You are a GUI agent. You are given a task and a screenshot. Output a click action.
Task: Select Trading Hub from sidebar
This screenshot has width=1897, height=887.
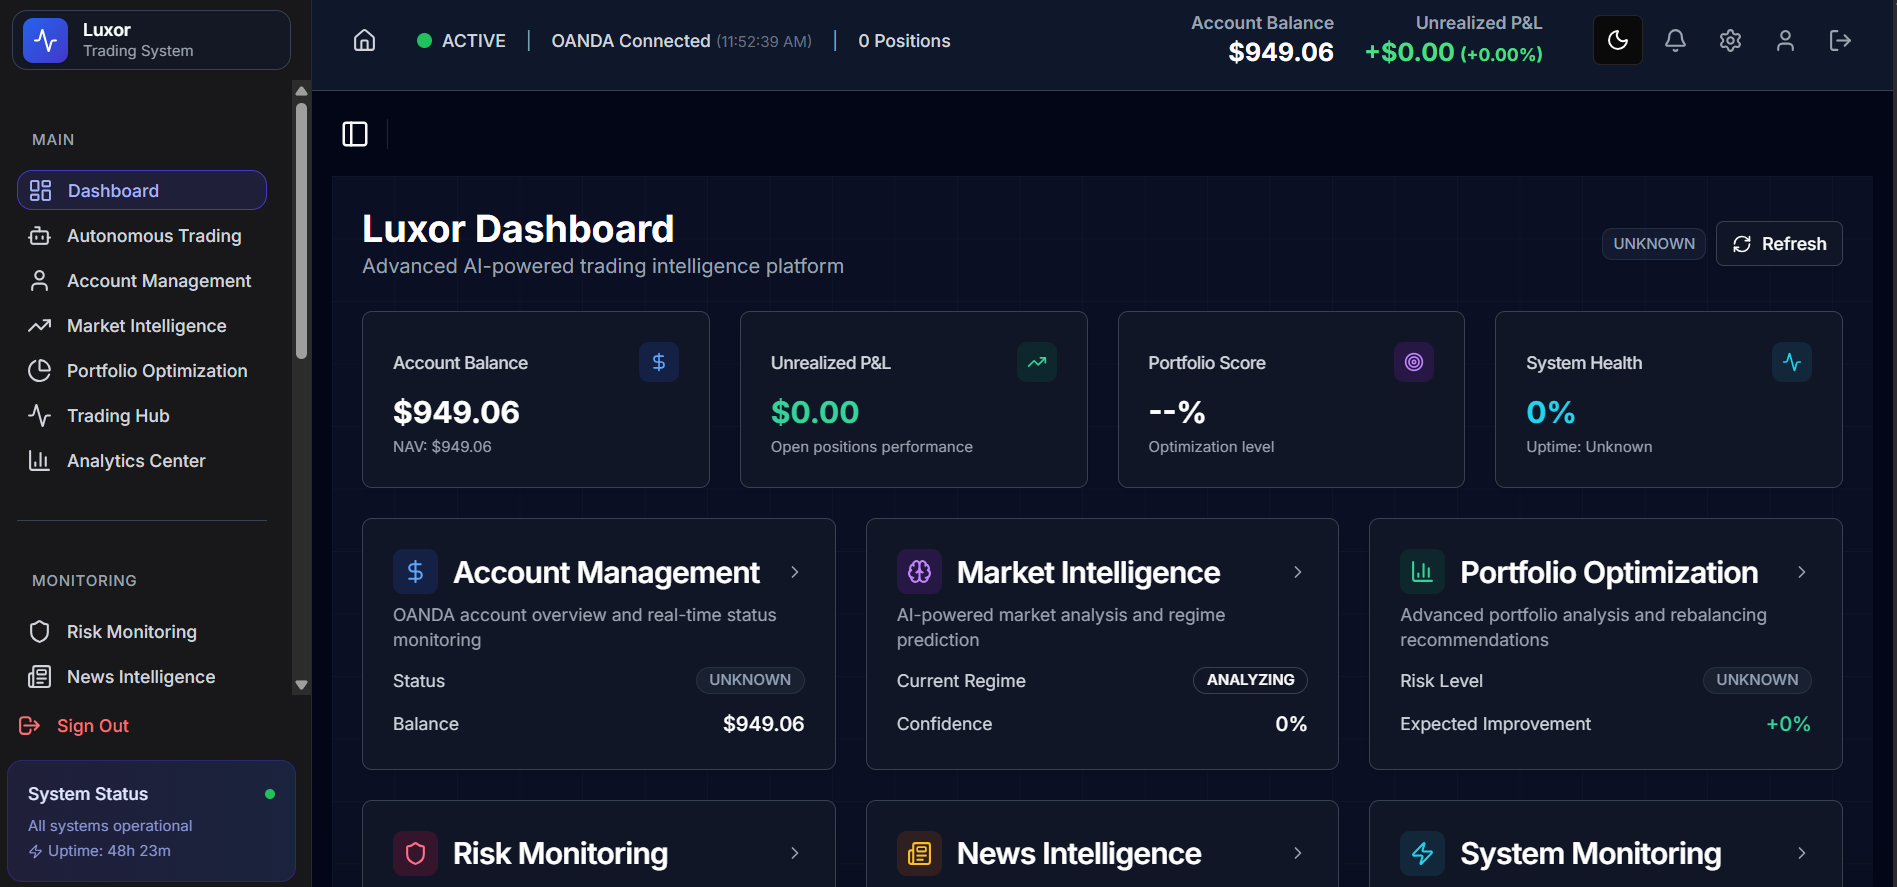[117, 416]
